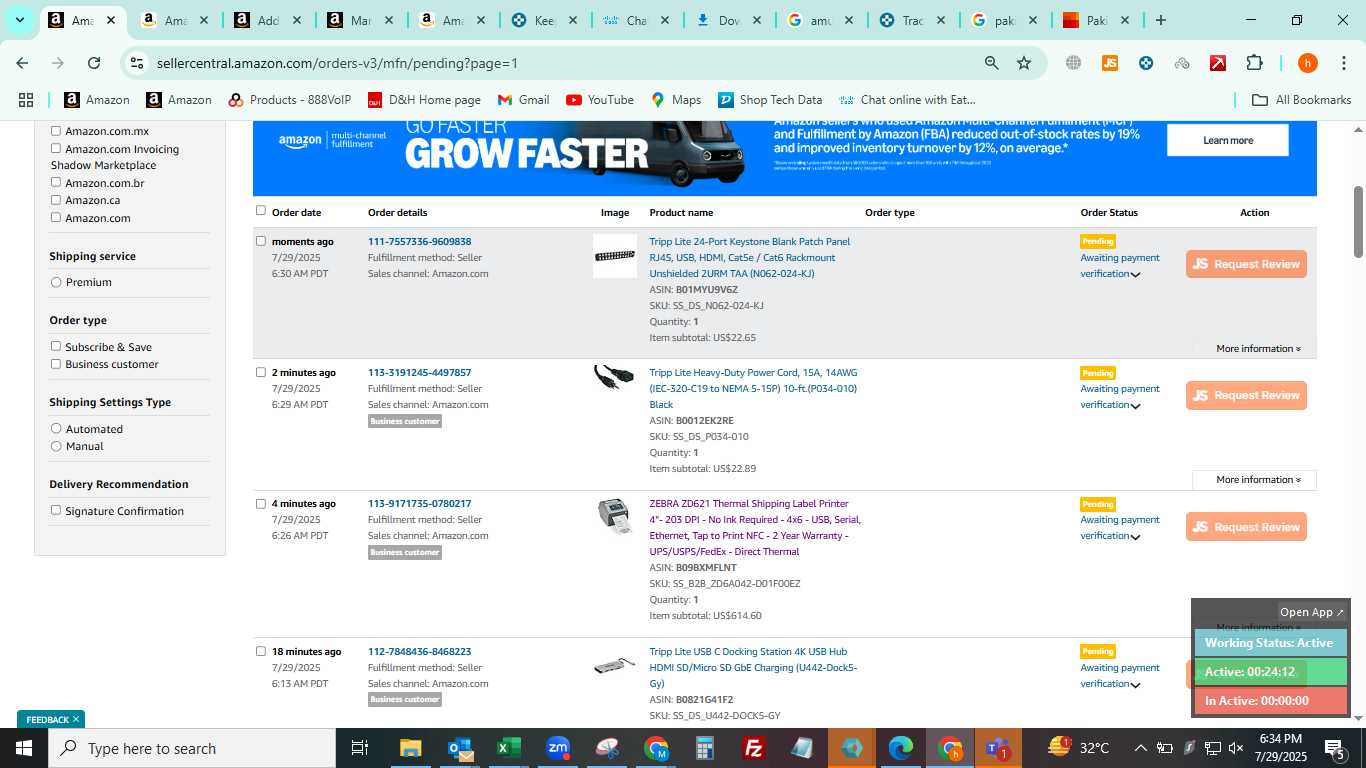The height and width of the screenshot is (768, 1366).
Task: Open the apps grid in bookmarks bar
Action: 26,100
